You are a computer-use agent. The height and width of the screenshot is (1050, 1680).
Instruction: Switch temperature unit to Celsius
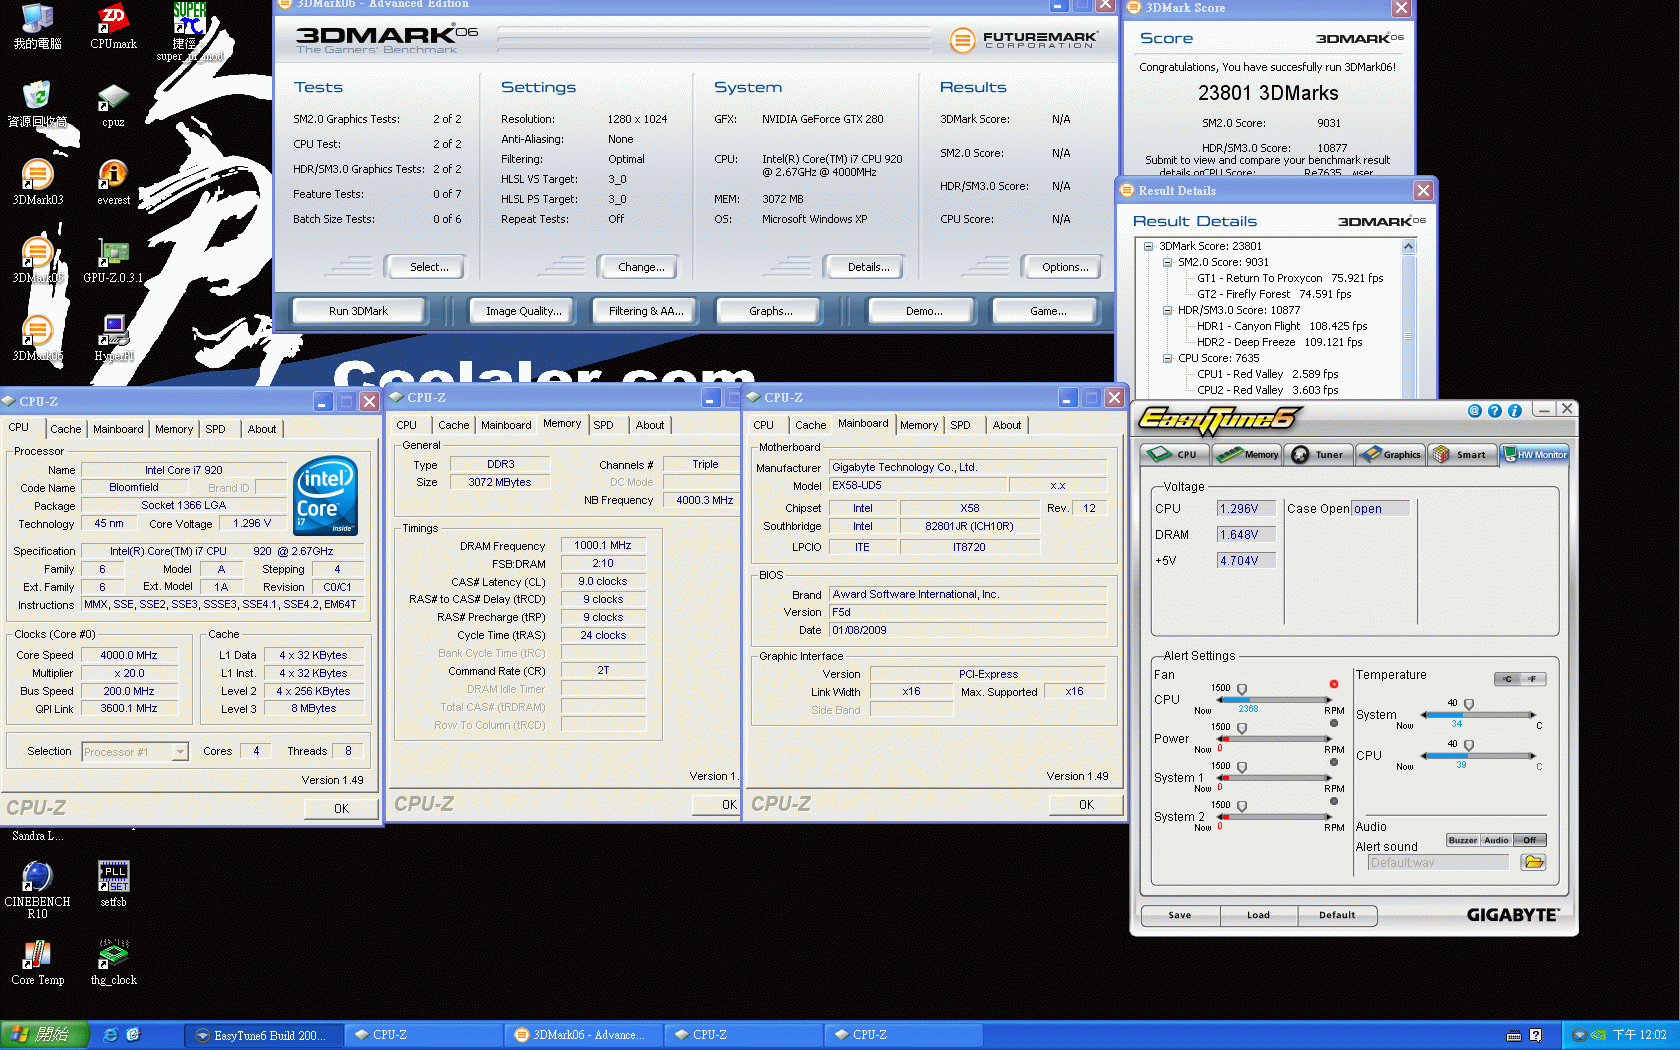[x=1507, y=679]
